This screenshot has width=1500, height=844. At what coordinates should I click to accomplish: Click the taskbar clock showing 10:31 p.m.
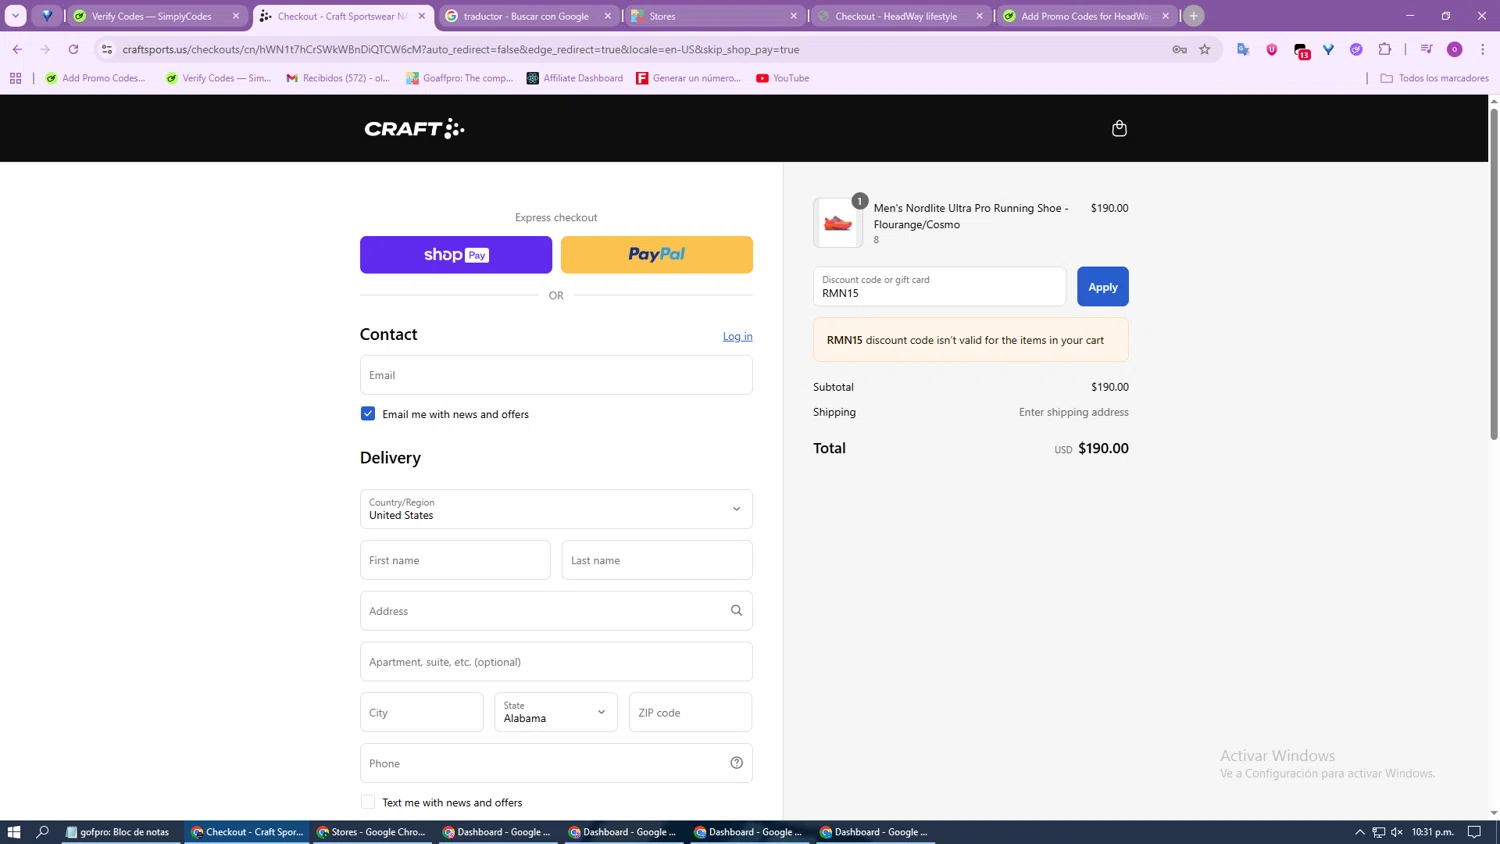[x=1433, y=832]
